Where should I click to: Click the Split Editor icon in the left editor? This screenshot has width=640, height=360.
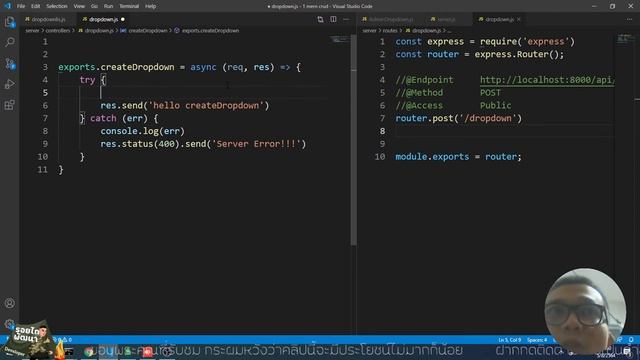point(333,19)
